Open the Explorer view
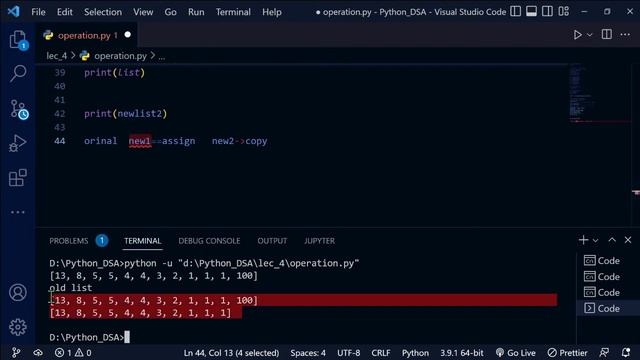This screenshot has height=360, width=640. pyautogui.click(x=18, y=40)
